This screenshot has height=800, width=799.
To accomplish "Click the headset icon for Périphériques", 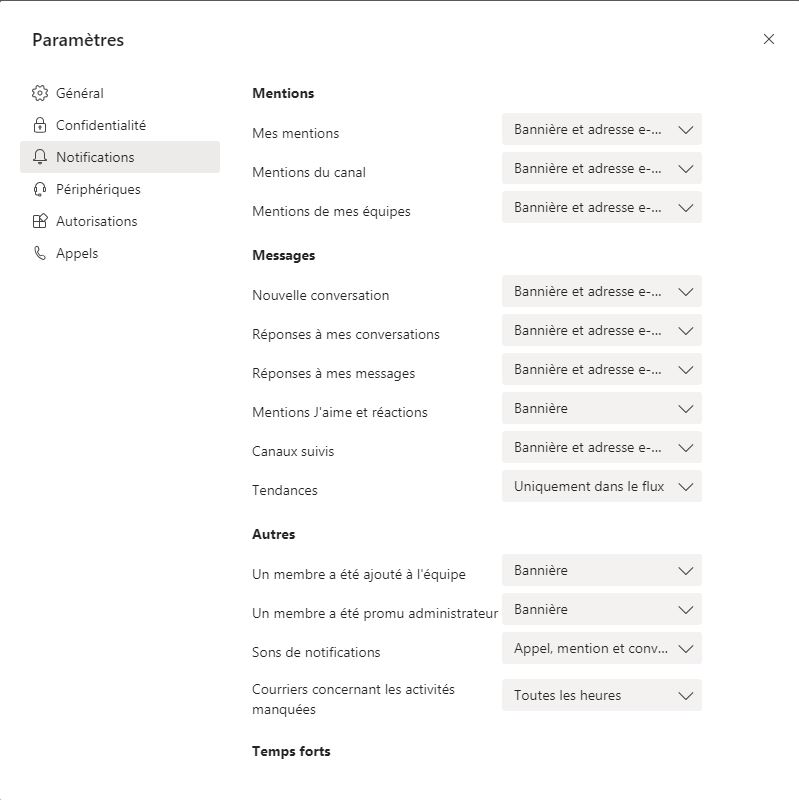I will click(x=40, y=189).
